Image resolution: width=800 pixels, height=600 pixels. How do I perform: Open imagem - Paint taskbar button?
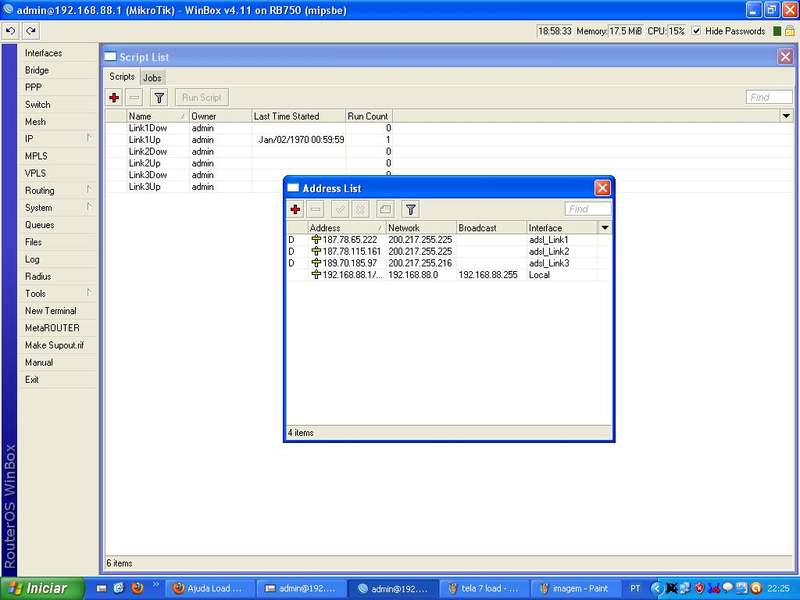click(574, 588)
